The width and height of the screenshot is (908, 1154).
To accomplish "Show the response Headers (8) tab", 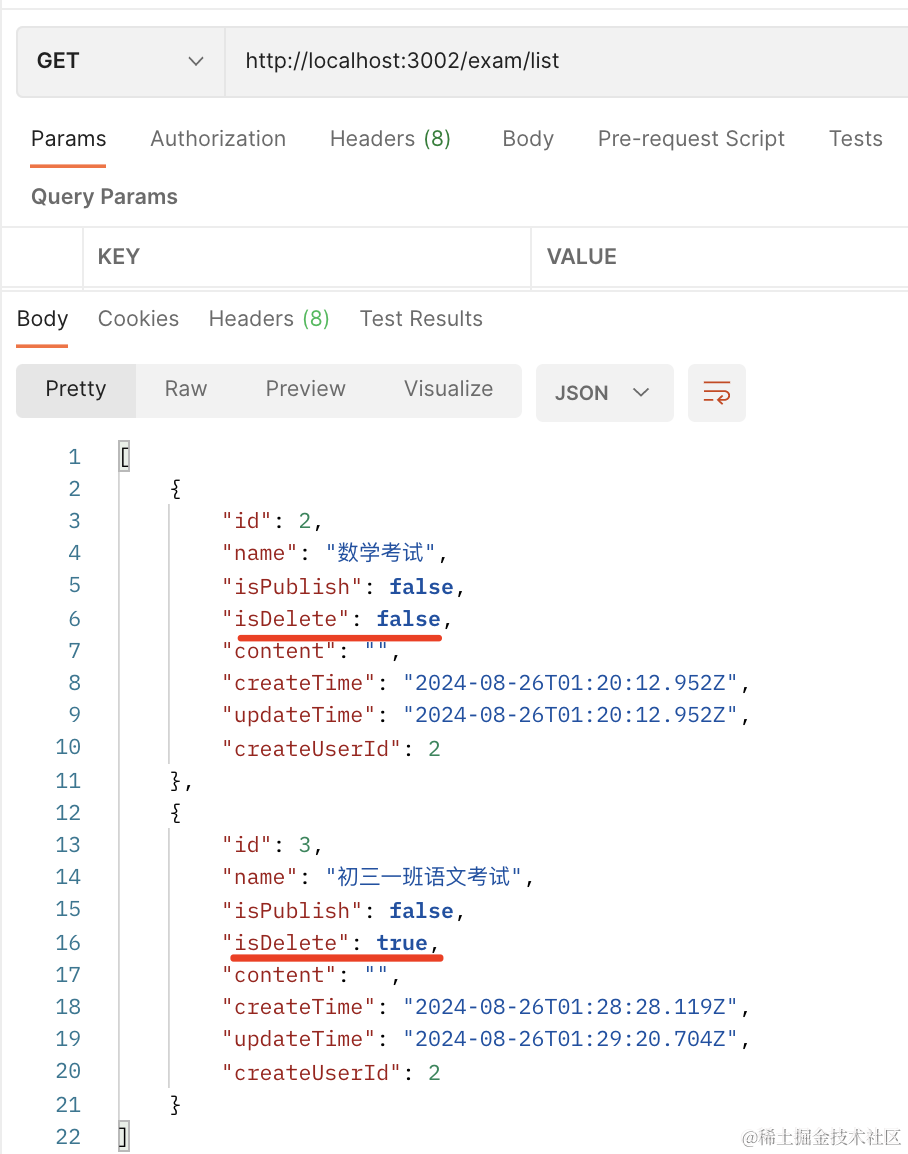I will (268, 319).
